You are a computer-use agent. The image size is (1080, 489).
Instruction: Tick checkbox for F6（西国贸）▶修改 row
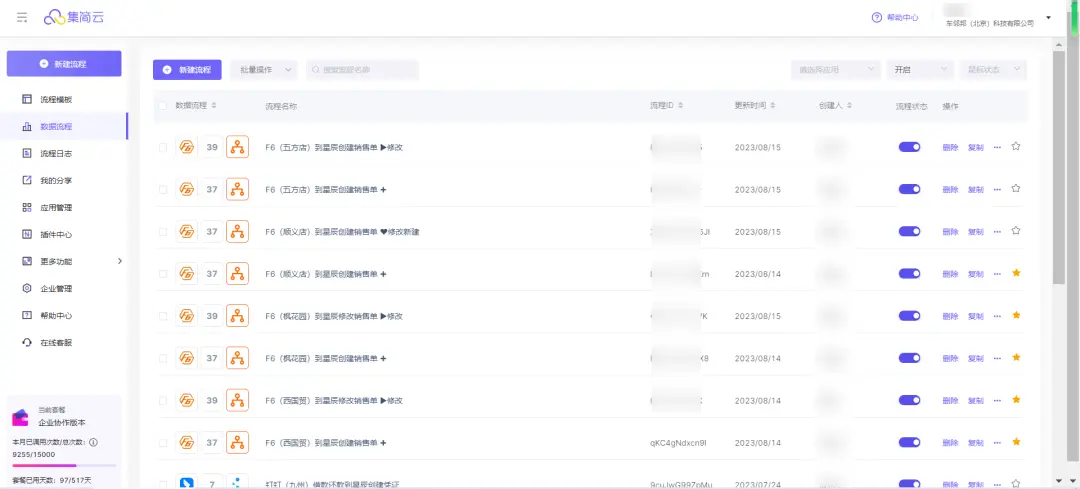pos(163,400)
